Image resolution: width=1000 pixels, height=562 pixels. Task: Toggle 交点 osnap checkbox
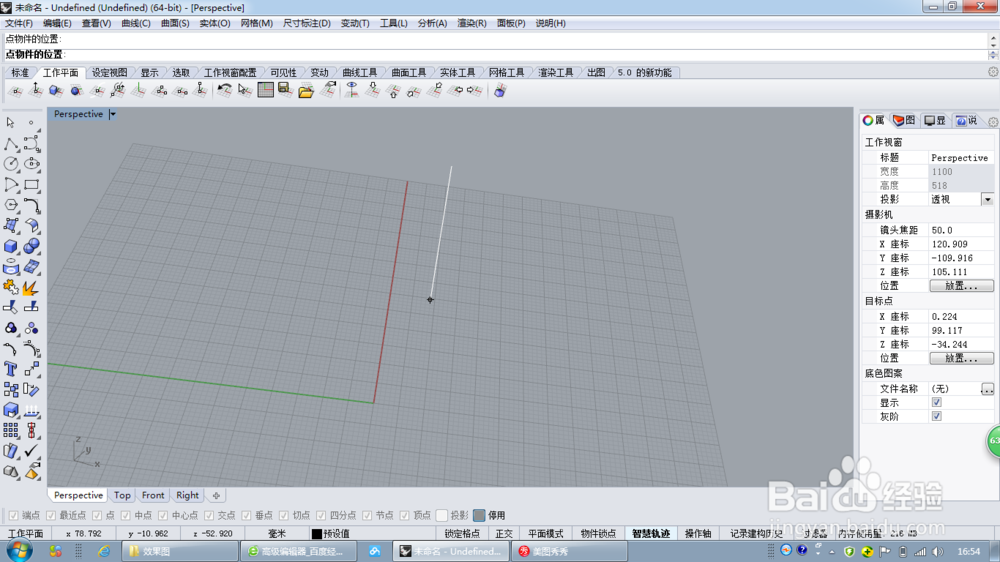coord(209,515)
